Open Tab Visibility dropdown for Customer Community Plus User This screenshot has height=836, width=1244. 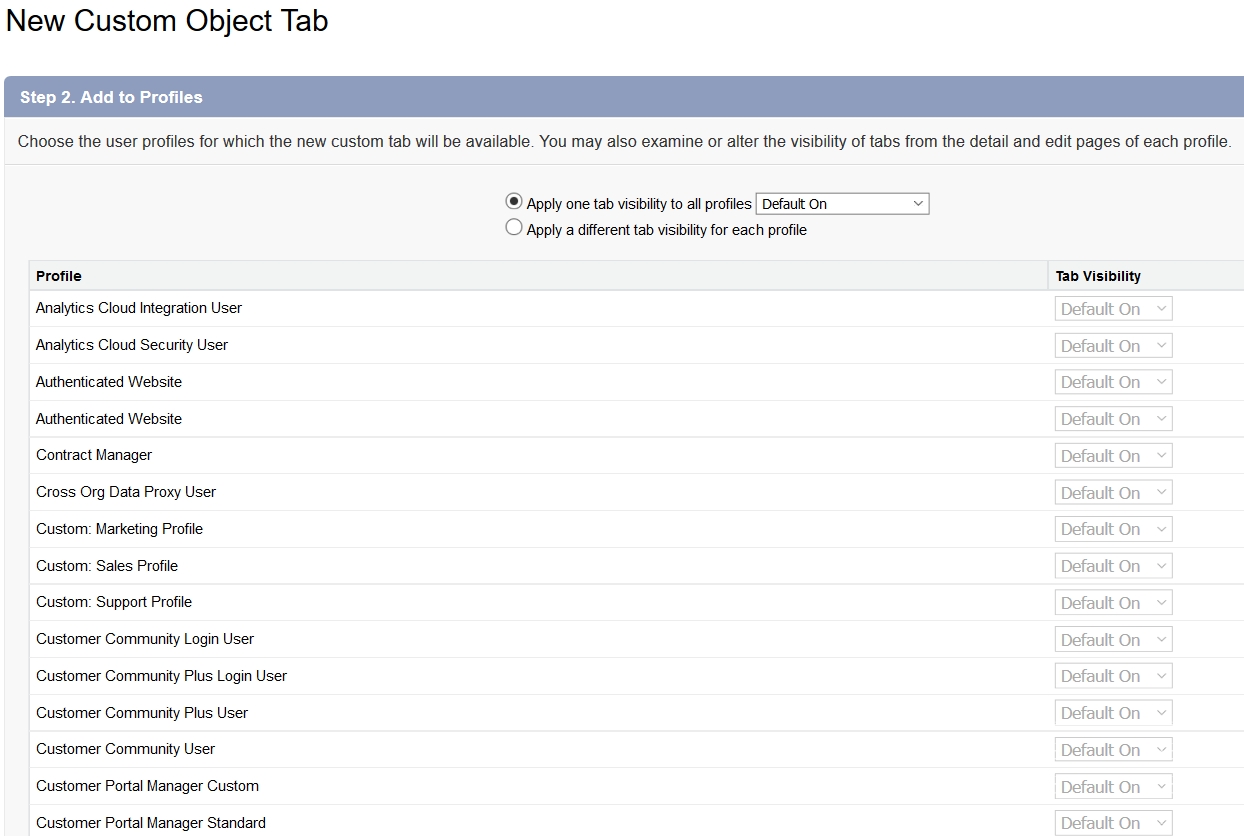click(1113, 713)
